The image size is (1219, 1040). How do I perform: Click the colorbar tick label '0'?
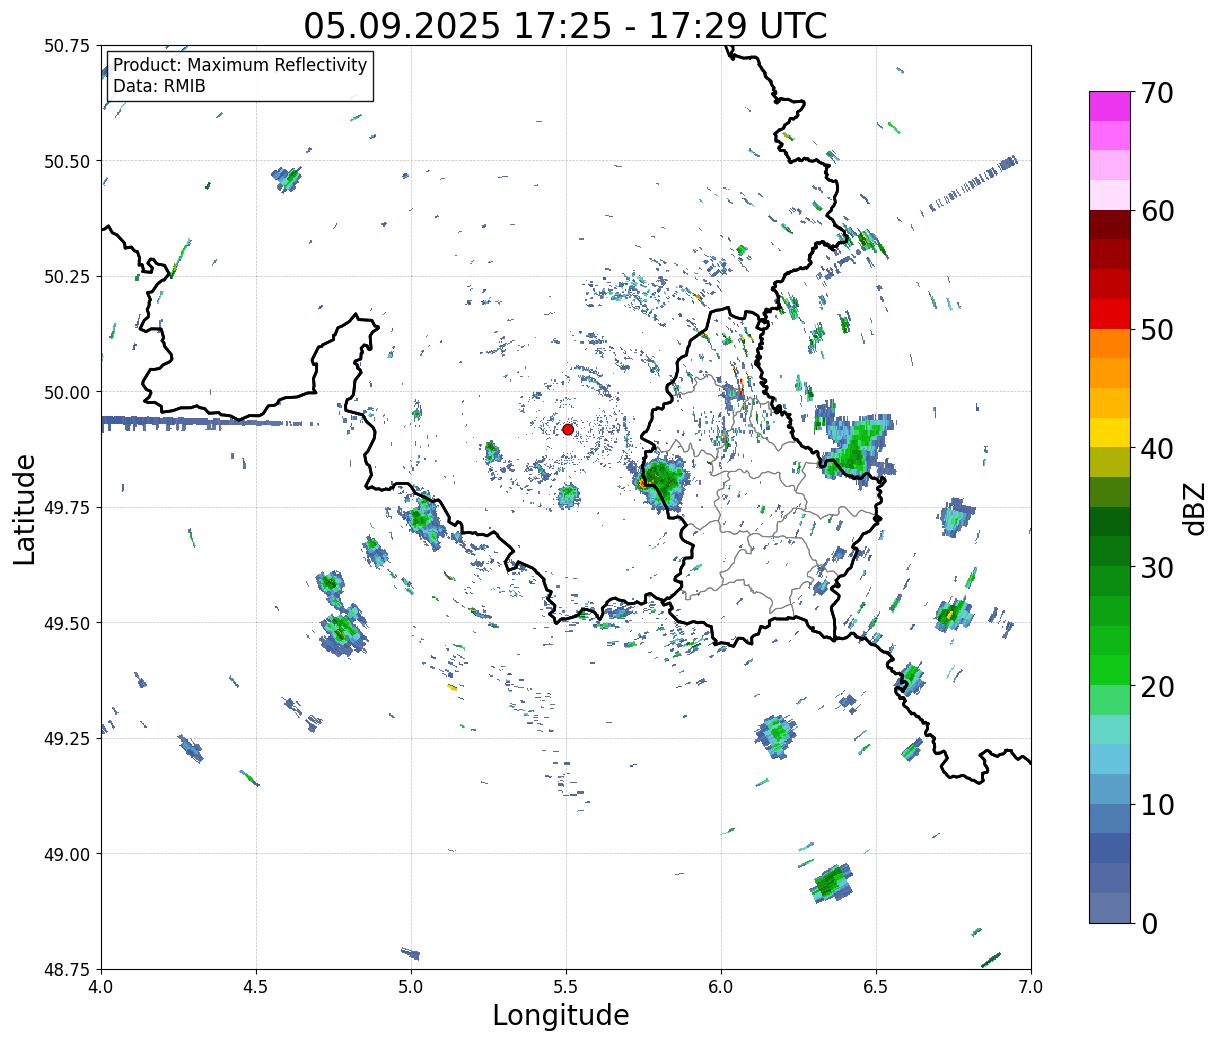pos(1148,923)
